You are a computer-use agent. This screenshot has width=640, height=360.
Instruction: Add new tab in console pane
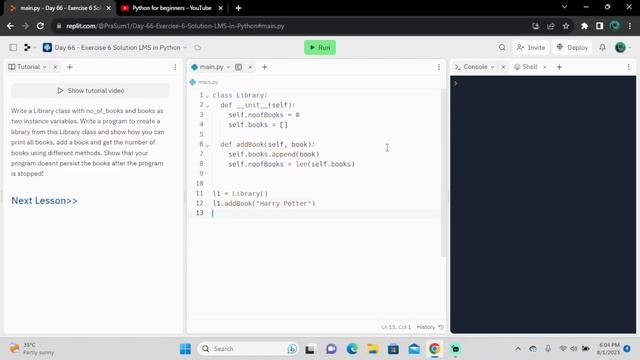[x=559, y=67]
